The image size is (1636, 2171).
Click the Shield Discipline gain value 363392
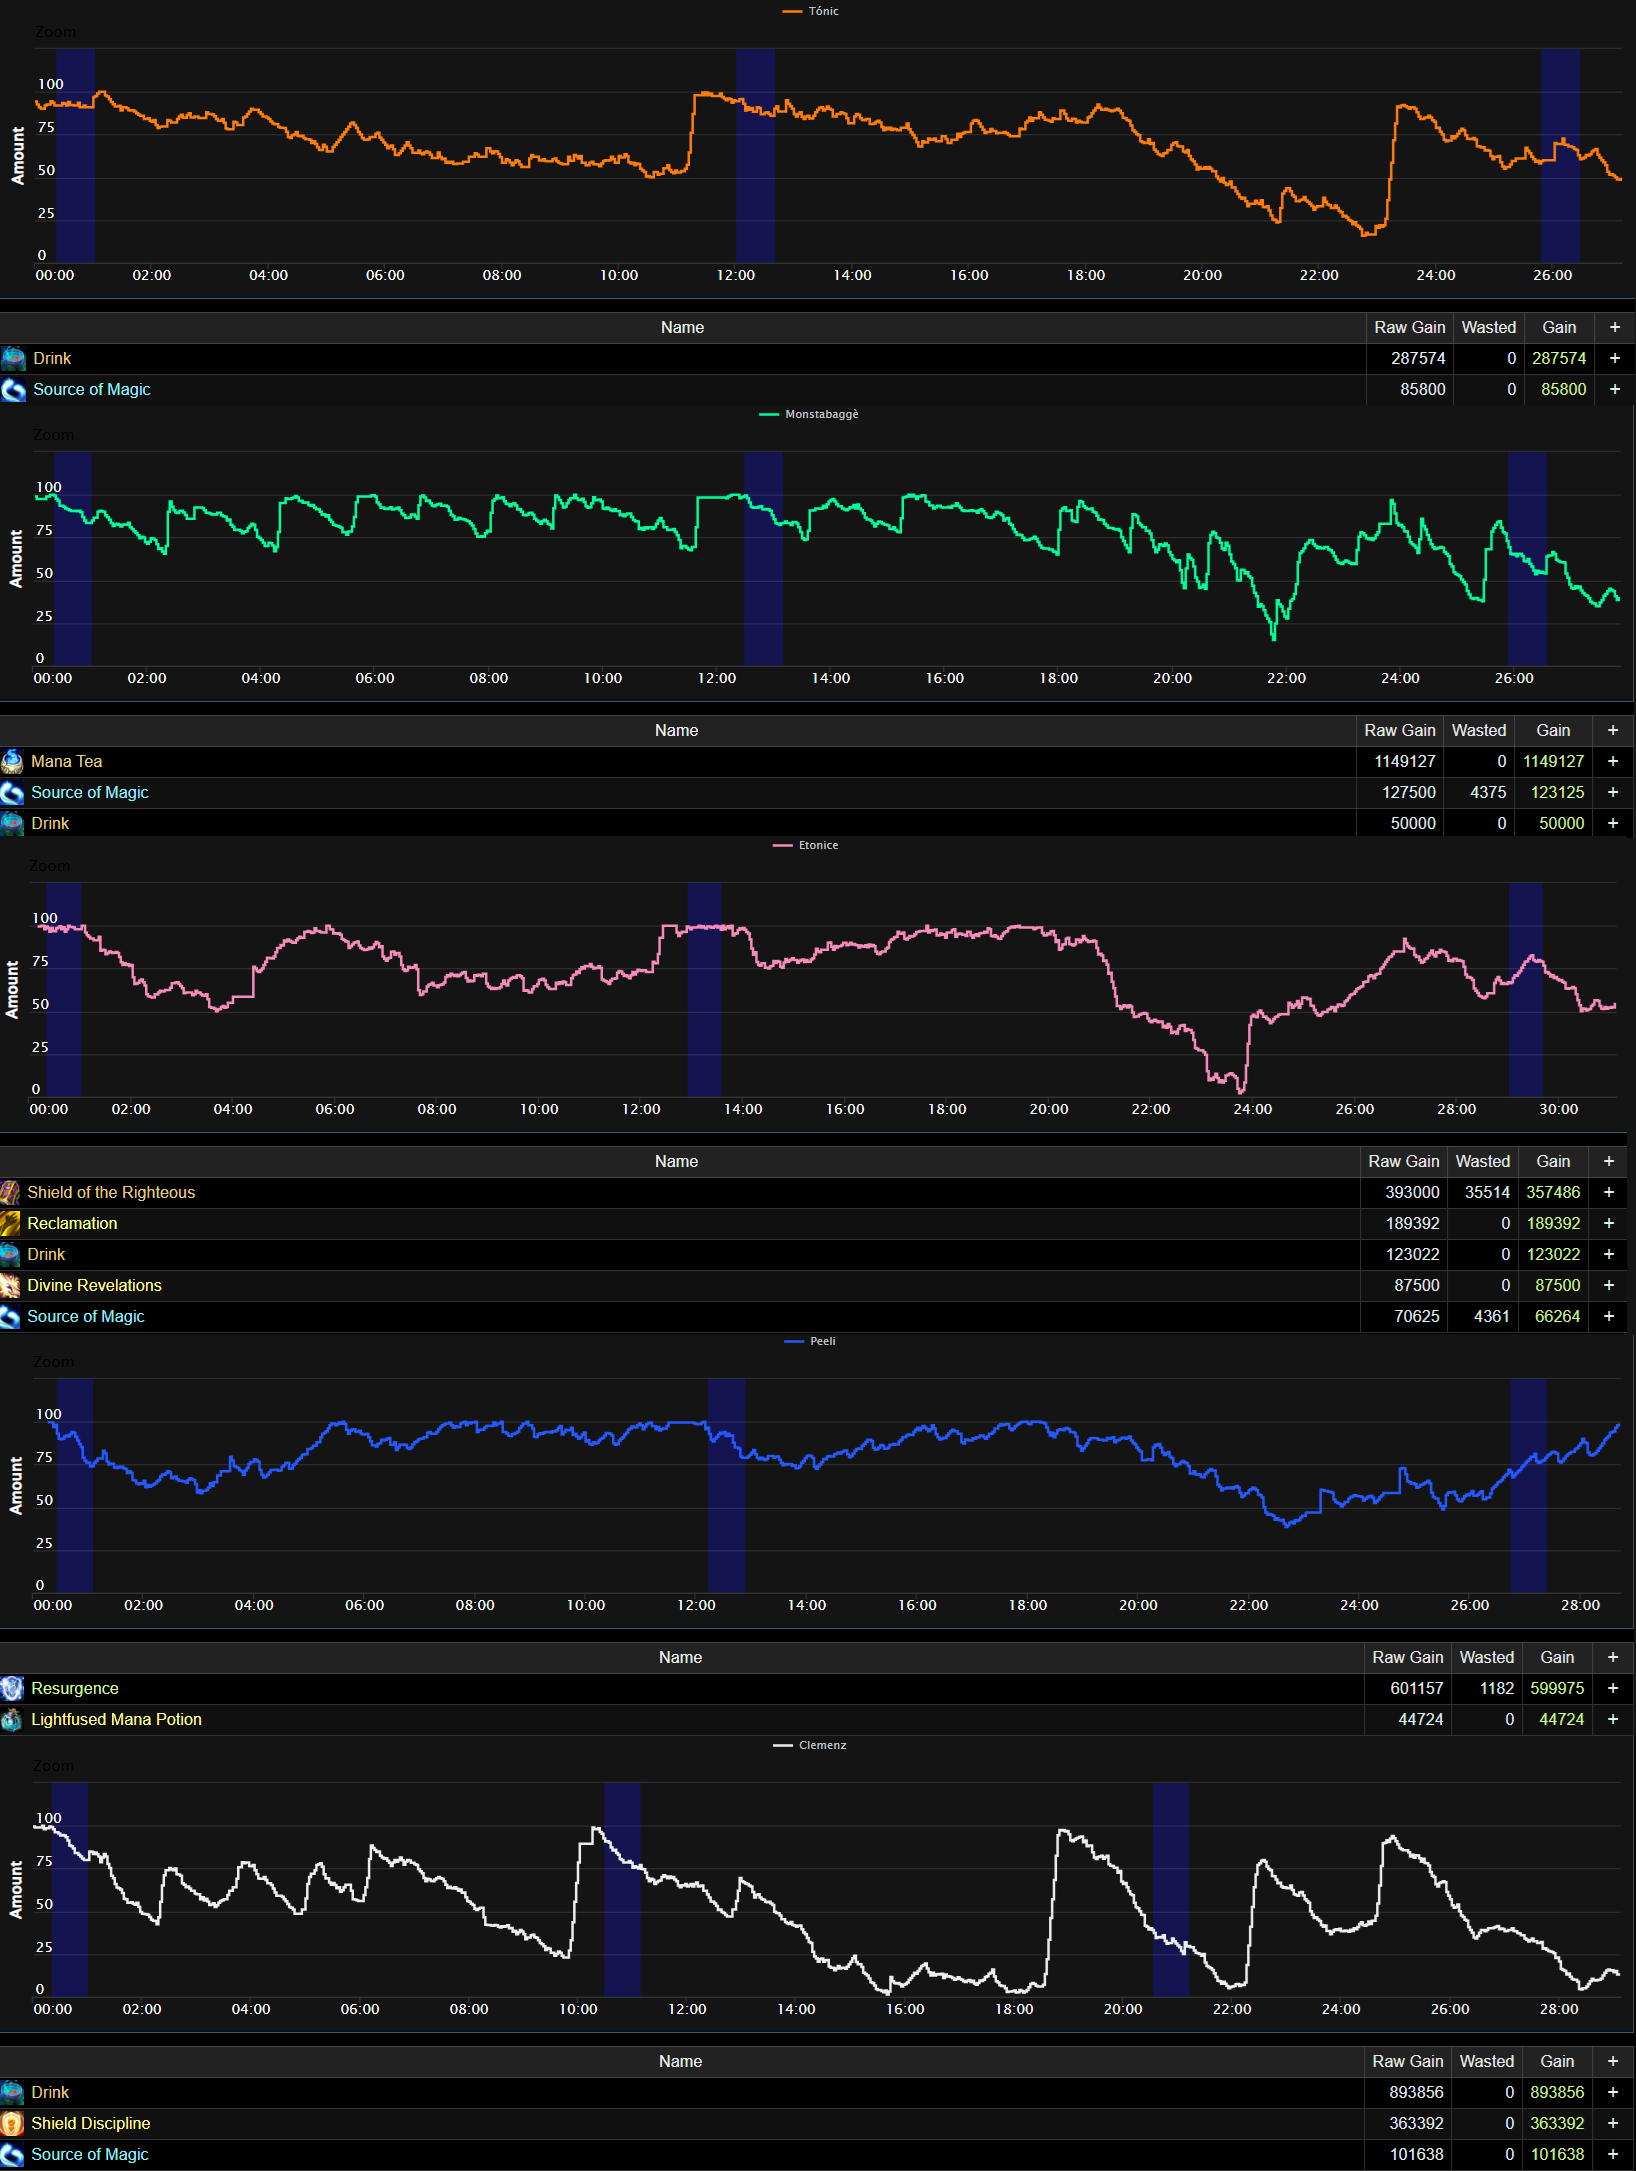(x=1557, y=2124)
